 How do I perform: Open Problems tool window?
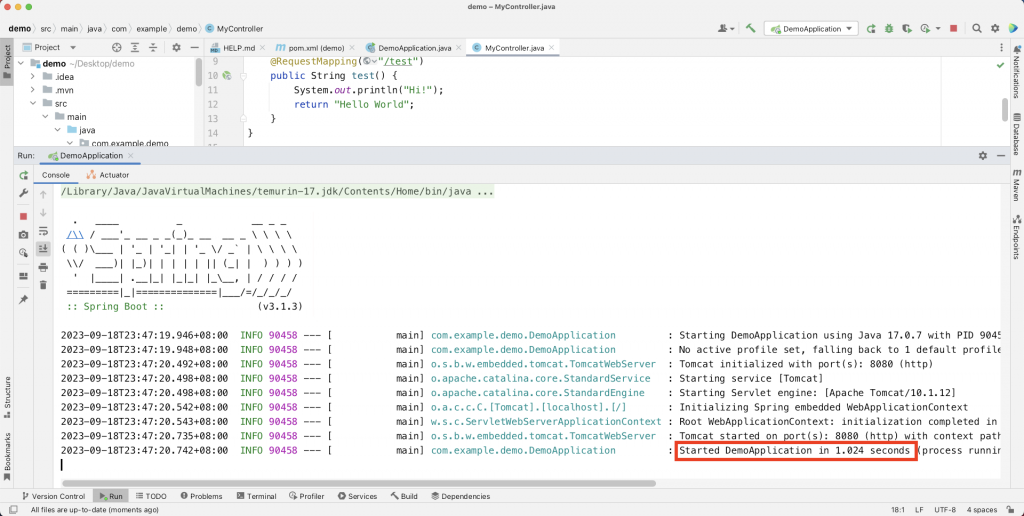201,496
